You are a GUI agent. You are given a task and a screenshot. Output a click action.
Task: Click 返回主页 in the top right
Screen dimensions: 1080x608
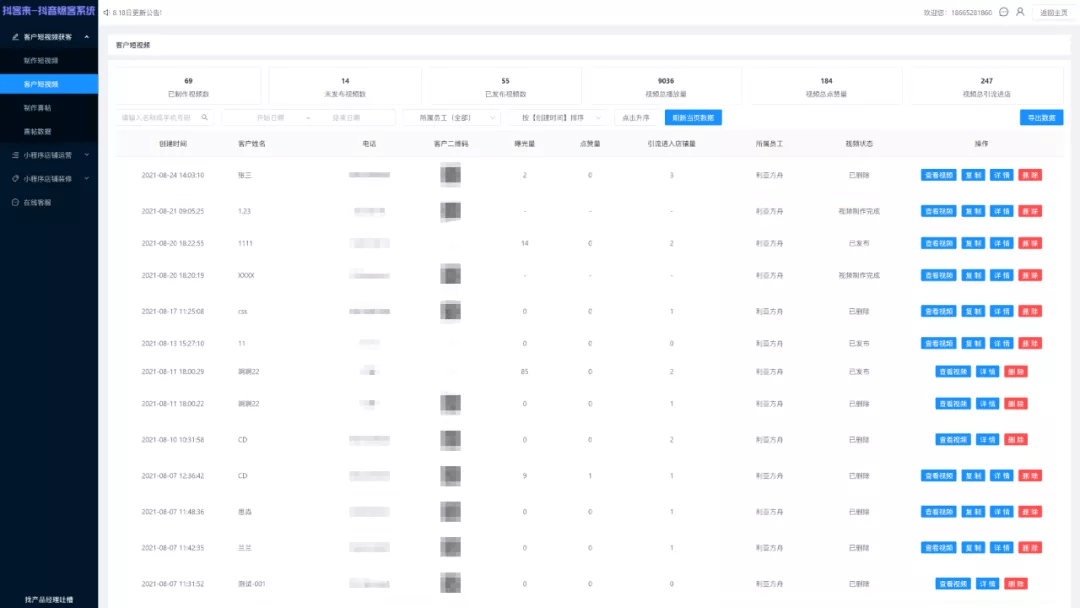[x=1053, y=13]
